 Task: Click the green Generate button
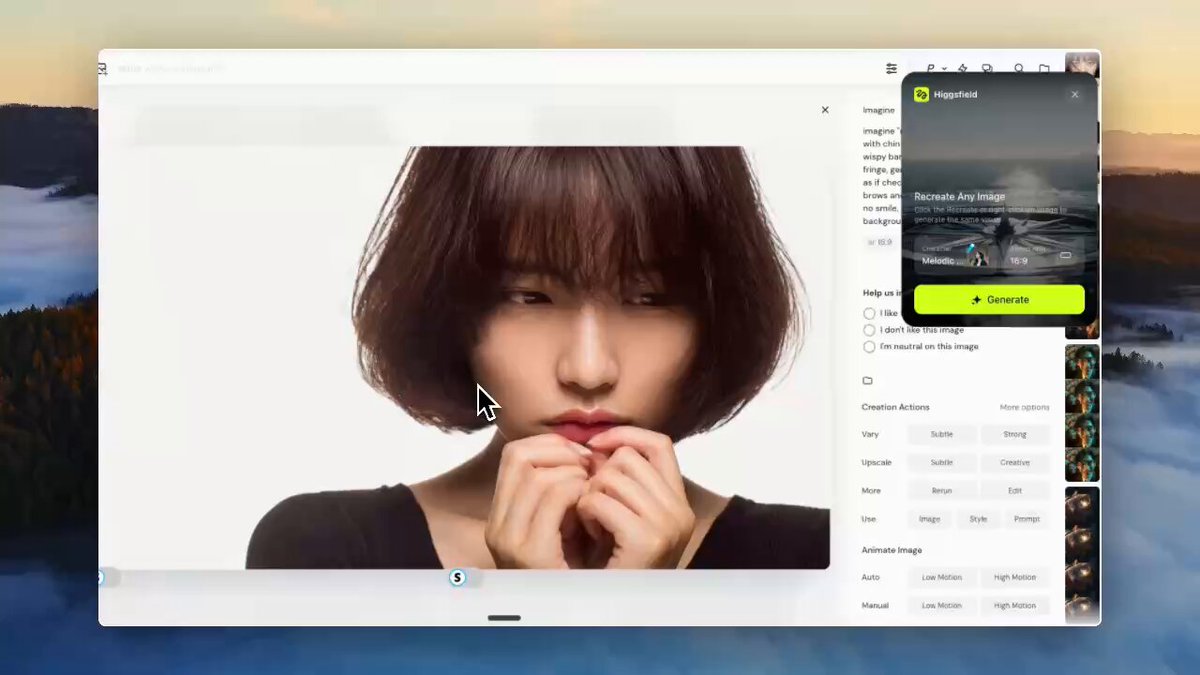point(999,300)
